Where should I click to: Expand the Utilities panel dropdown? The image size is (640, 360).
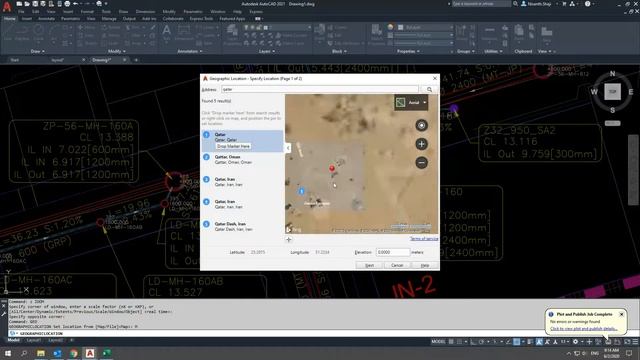pyautogui.click(x=493, y=51)
